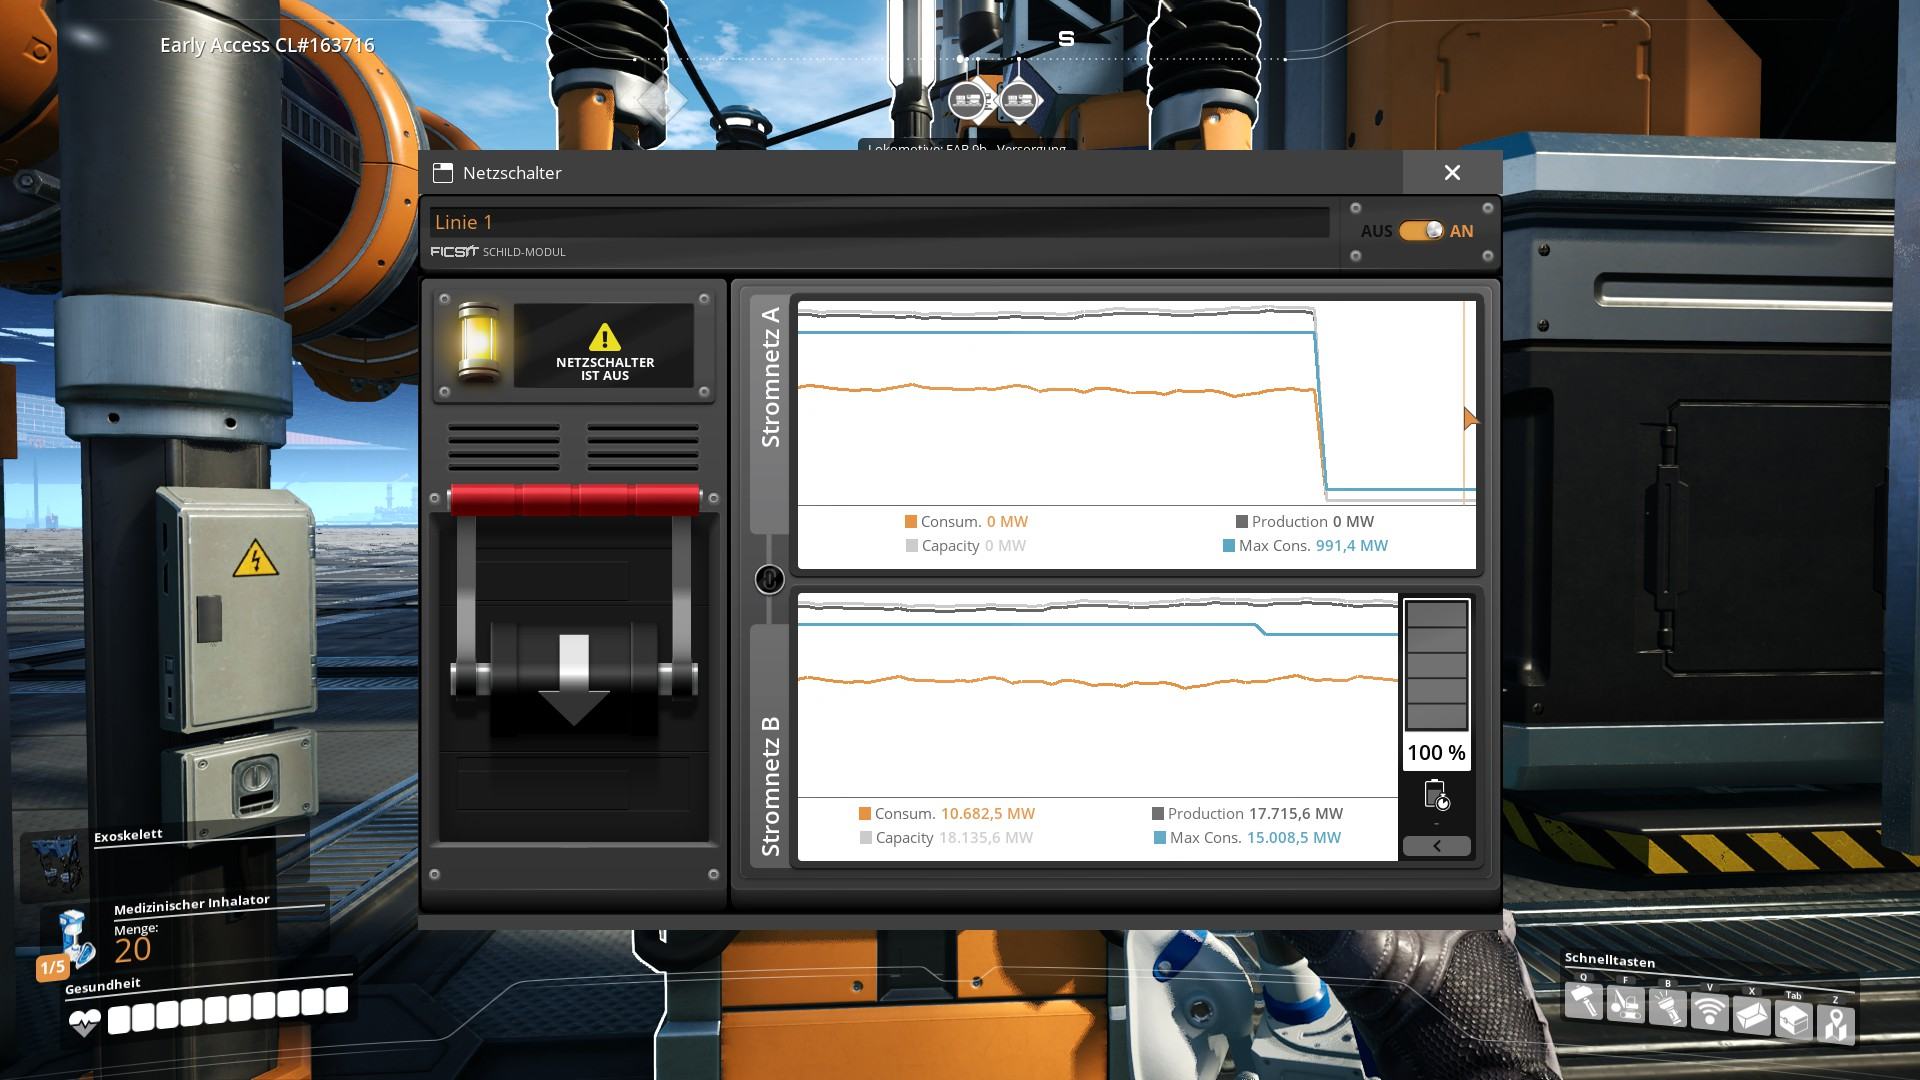Click Consum. 10.682,5 MW legend
Image resolution: width=1920 pixels, height=1080 pixels.
pos(947,813)
